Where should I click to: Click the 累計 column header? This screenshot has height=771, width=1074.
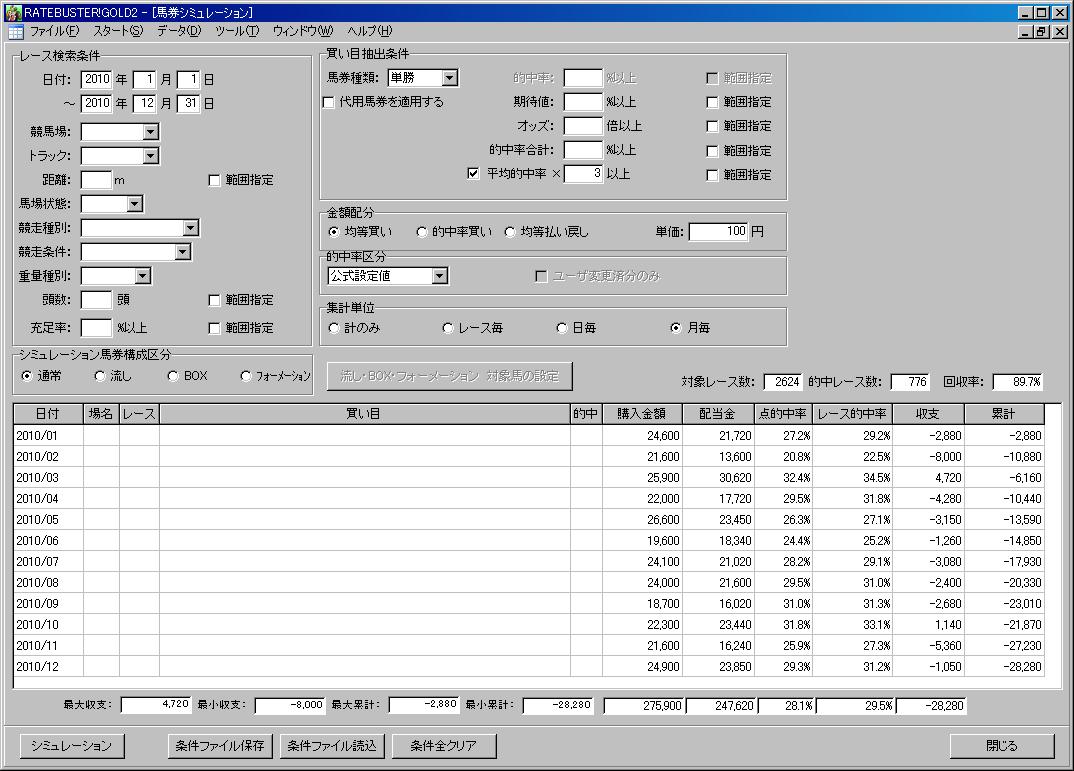[x=1004, y=414]
